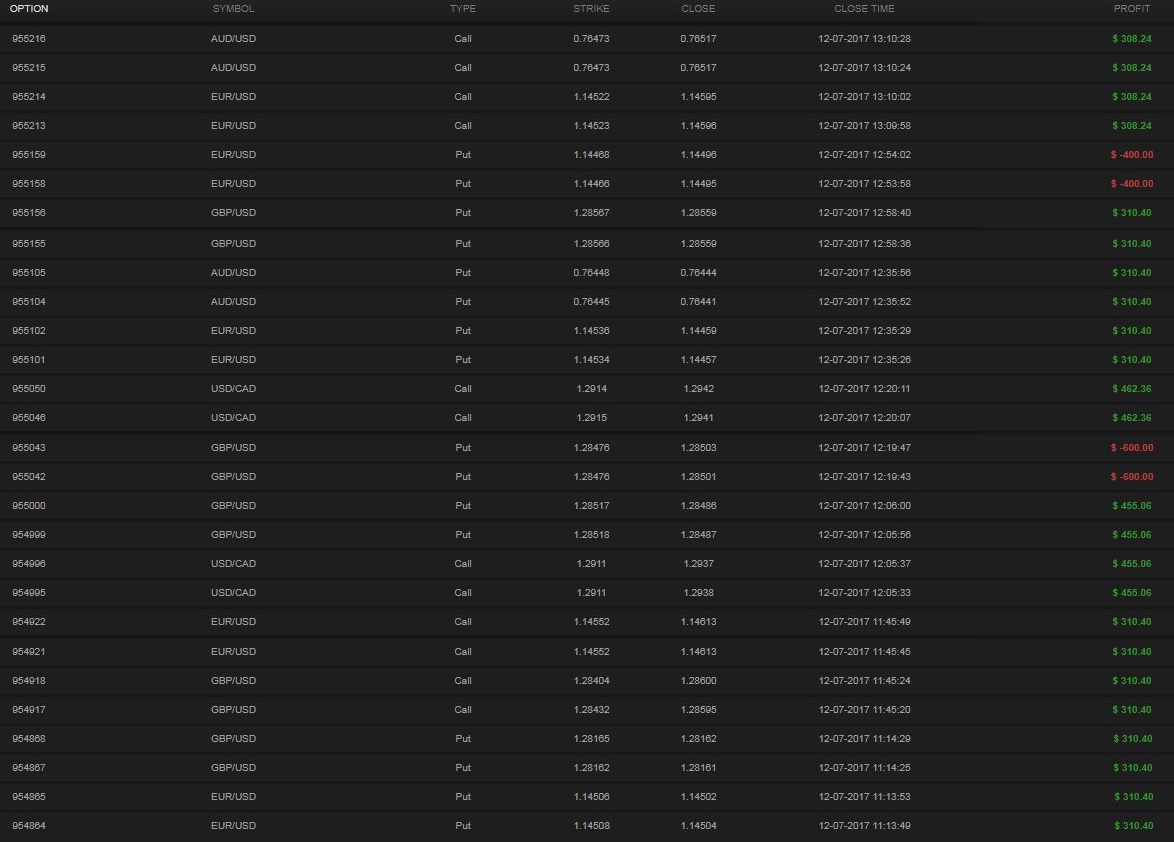Select AUD/USD symbol in row 955105
Image resolution: width=1174 pixels, height=842 pixels.
[x=233, y=273]
